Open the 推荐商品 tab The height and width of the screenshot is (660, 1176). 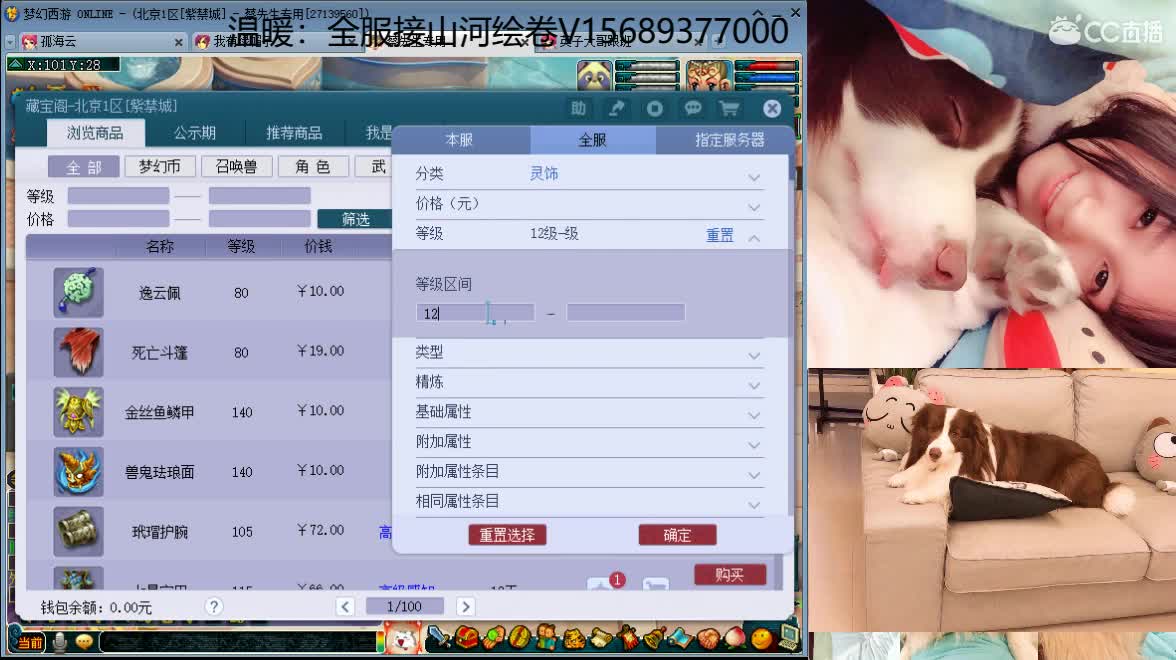click(294, 133)
